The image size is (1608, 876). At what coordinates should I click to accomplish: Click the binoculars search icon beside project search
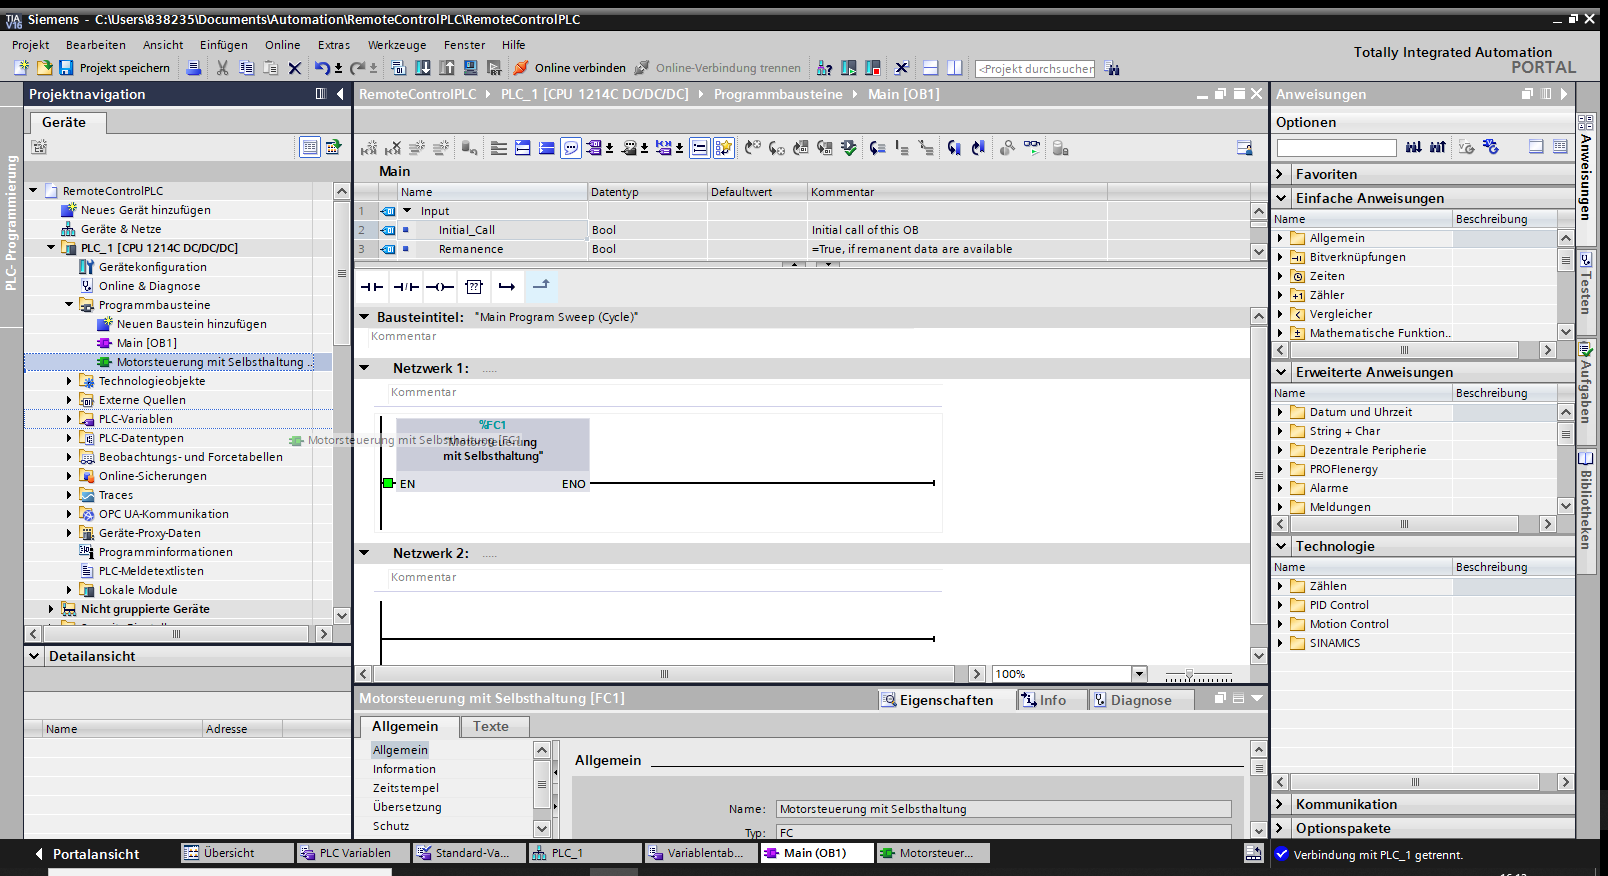[1113, 68]
